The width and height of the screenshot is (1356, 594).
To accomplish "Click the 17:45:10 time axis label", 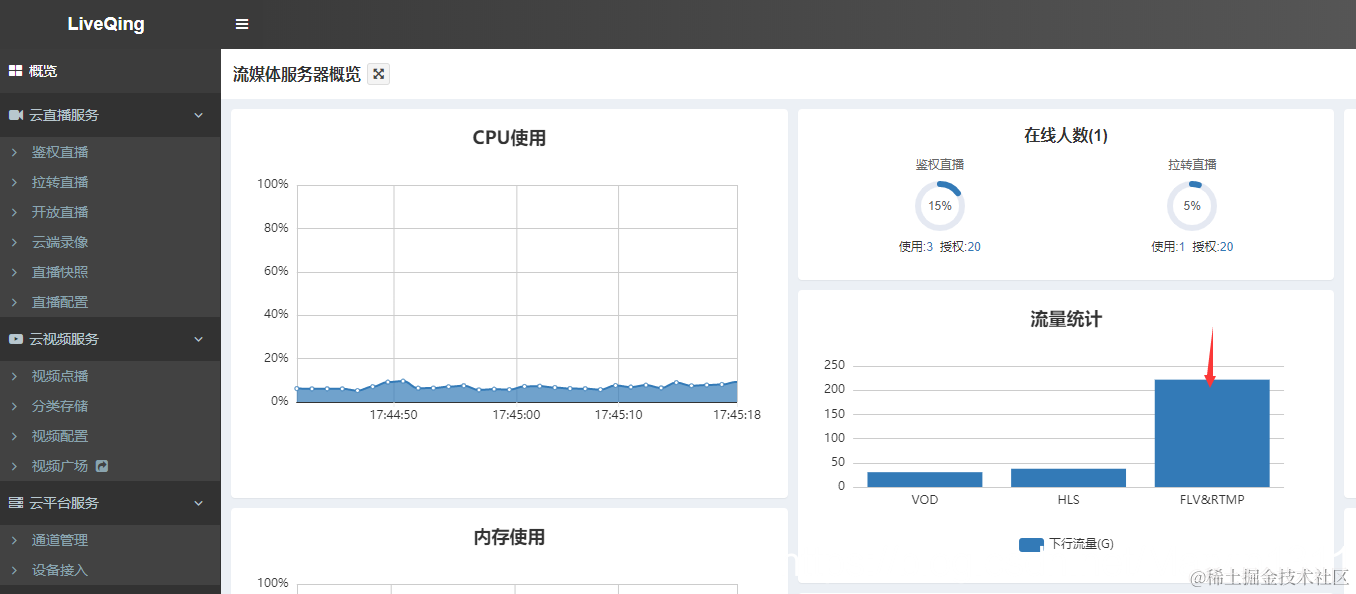I will [619, 415].
